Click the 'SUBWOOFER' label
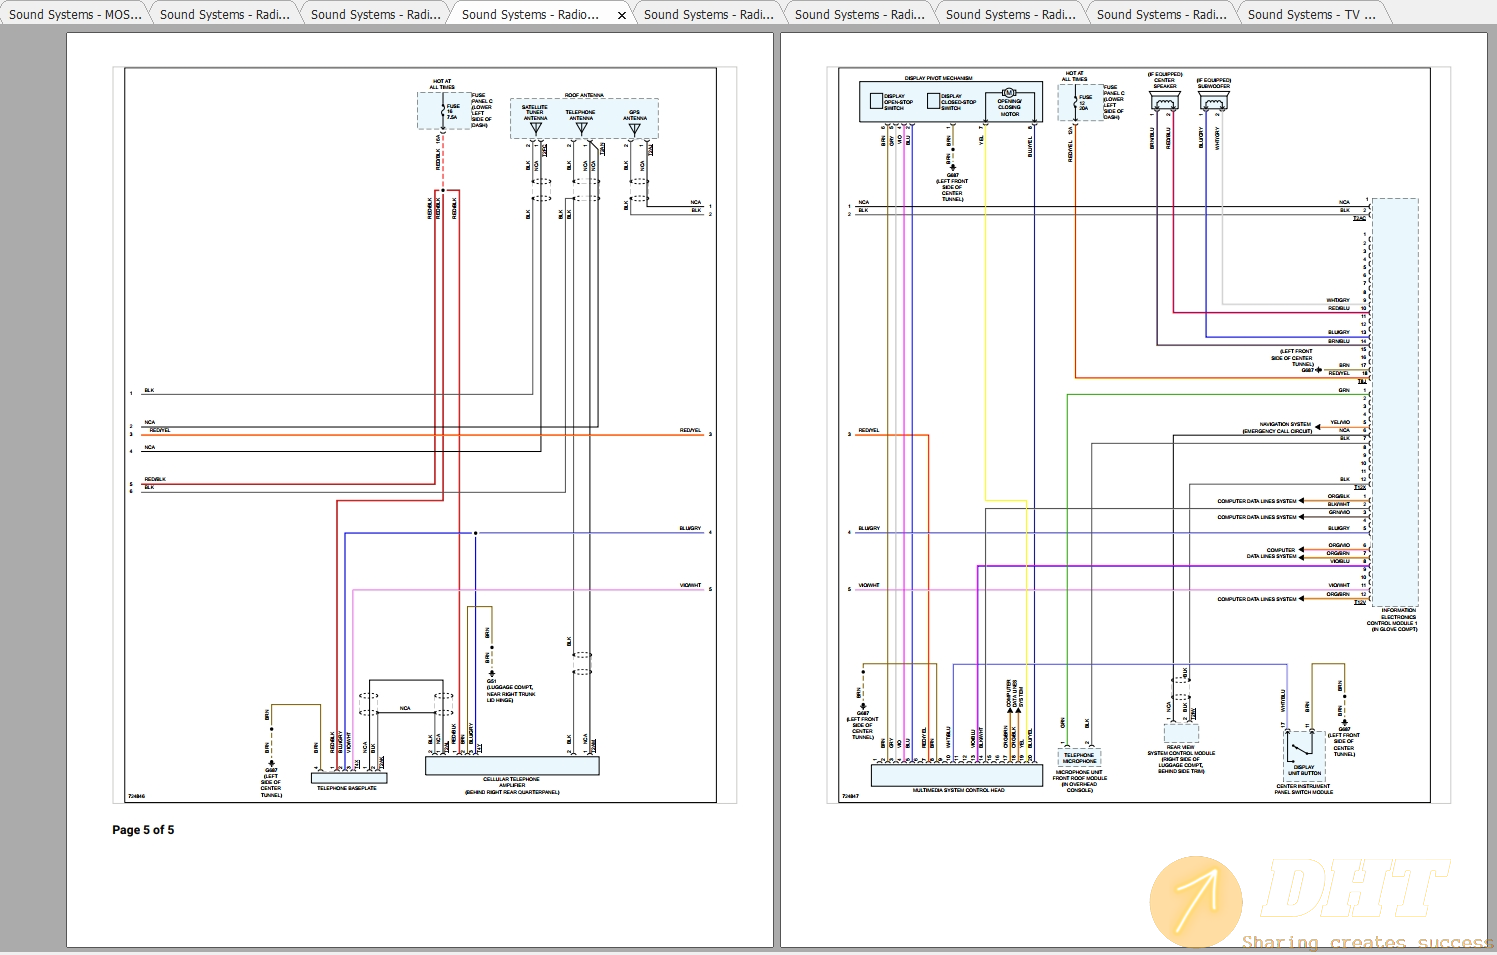The height and width of the screenshot is (955, 1497). [x=1214, y=86]
